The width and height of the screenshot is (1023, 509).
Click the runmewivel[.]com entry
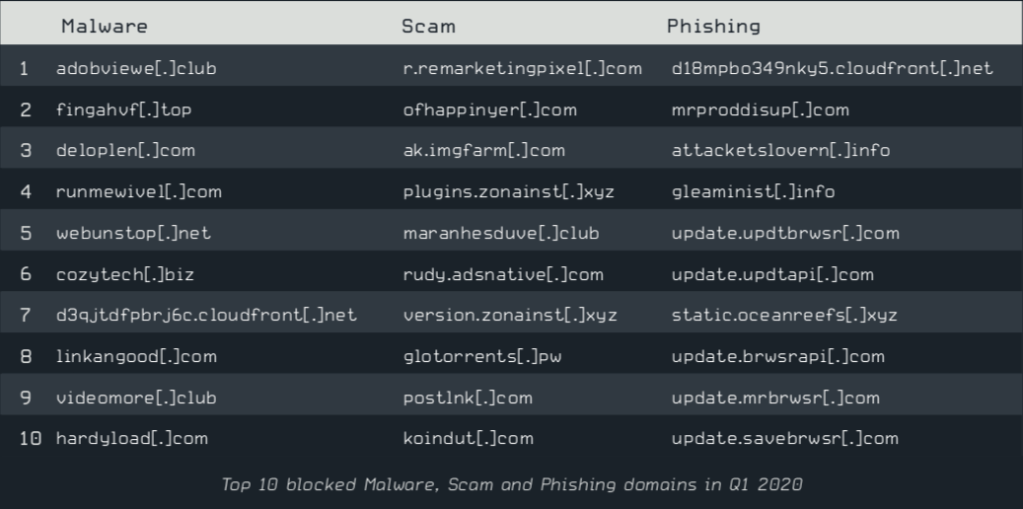[138, 192]
